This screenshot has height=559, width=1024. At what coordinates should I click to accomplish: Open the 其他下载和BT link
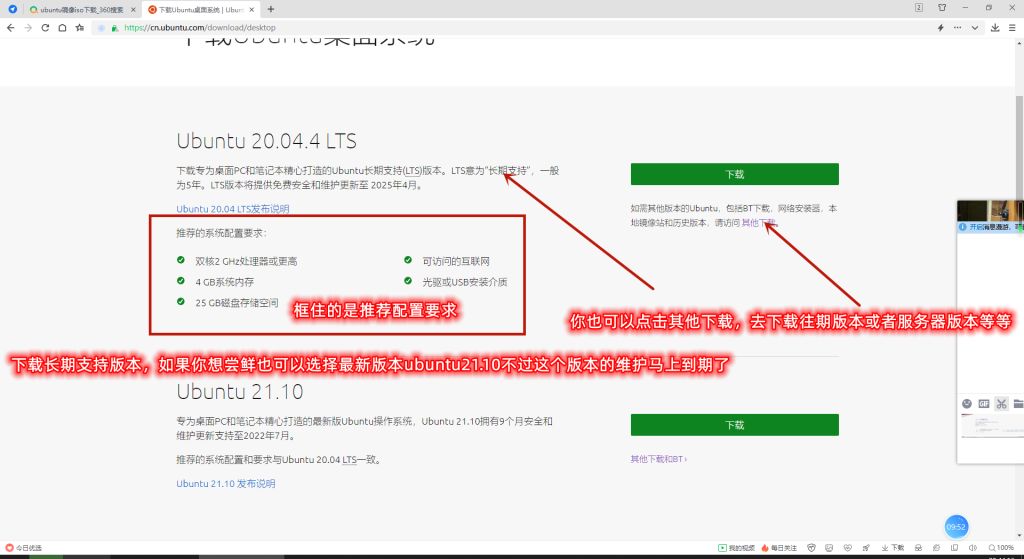pos(658,459)
